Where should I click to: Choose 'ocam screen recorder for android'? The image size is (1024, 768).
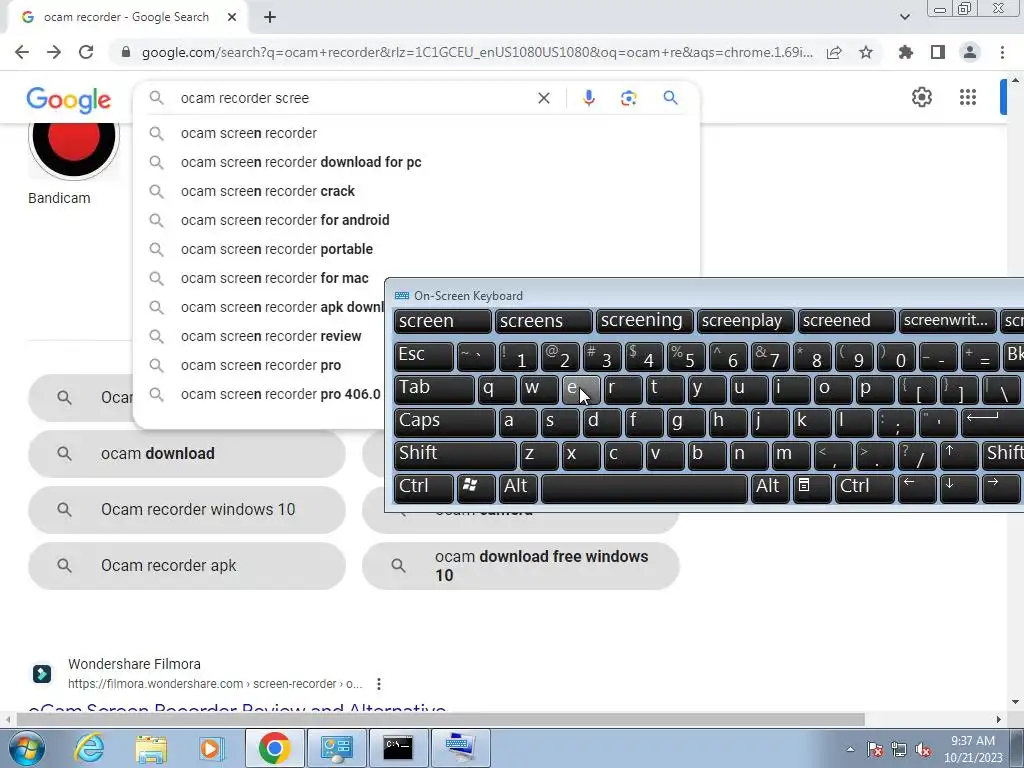pyautogui.click(x=416, y=220)
